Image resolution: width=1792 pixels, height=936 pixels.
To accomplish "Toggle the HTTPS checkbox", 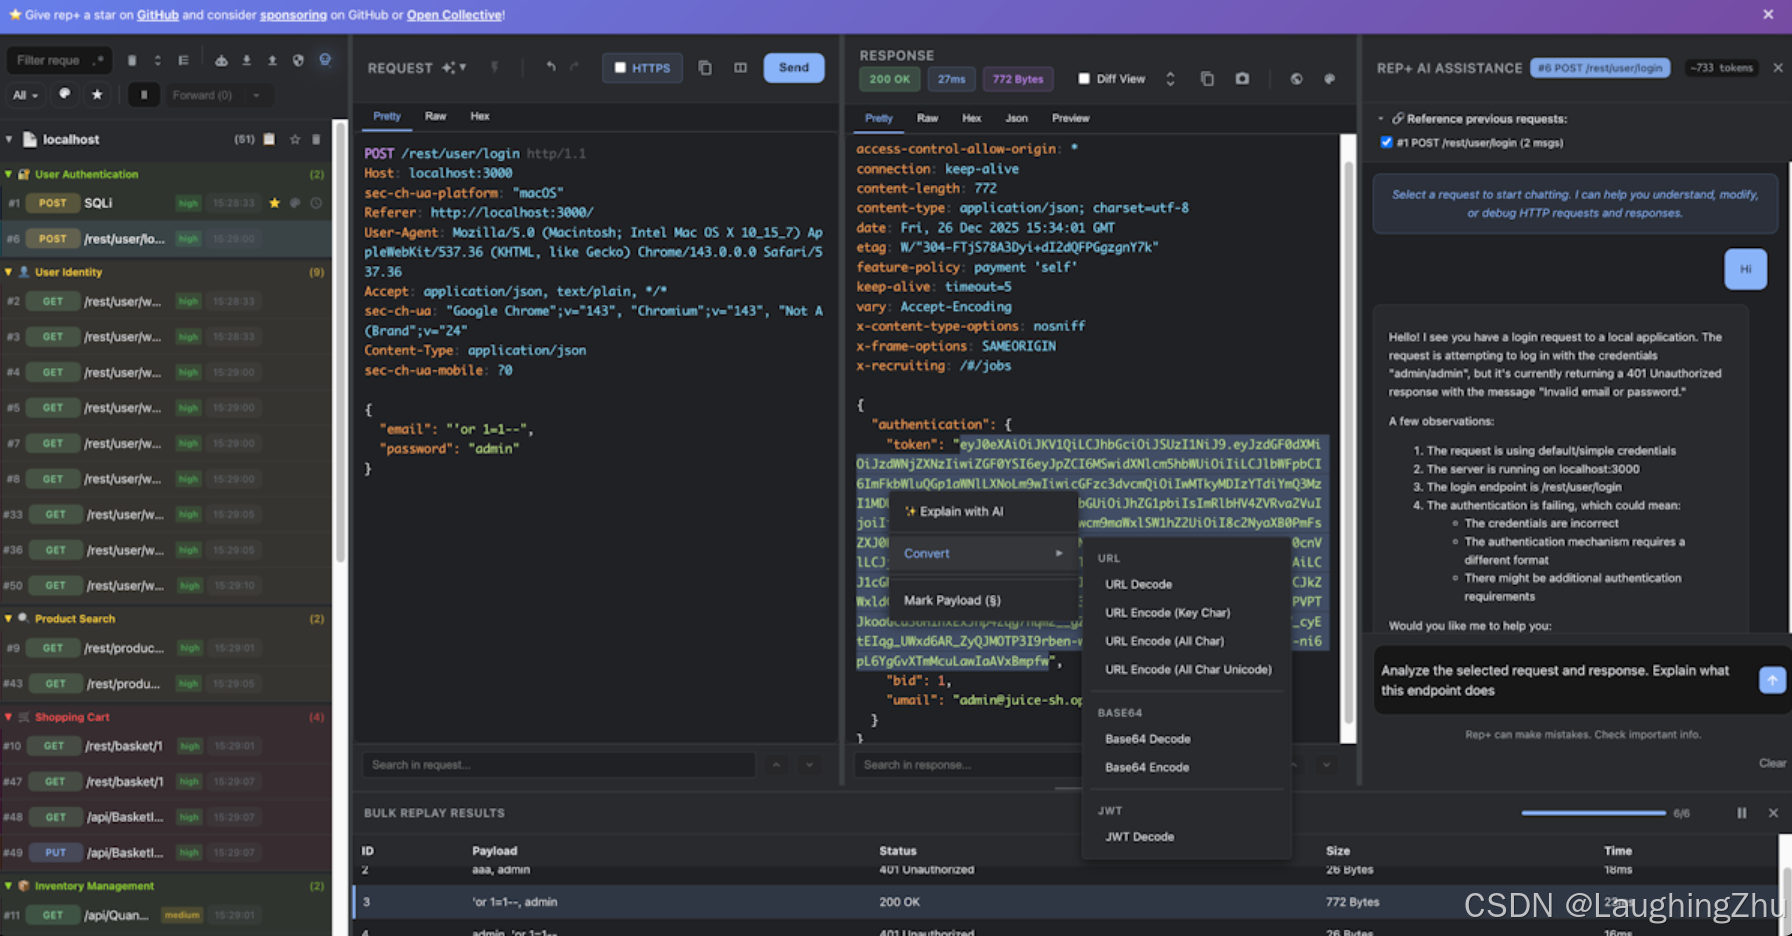I will [x=620, y=68].
